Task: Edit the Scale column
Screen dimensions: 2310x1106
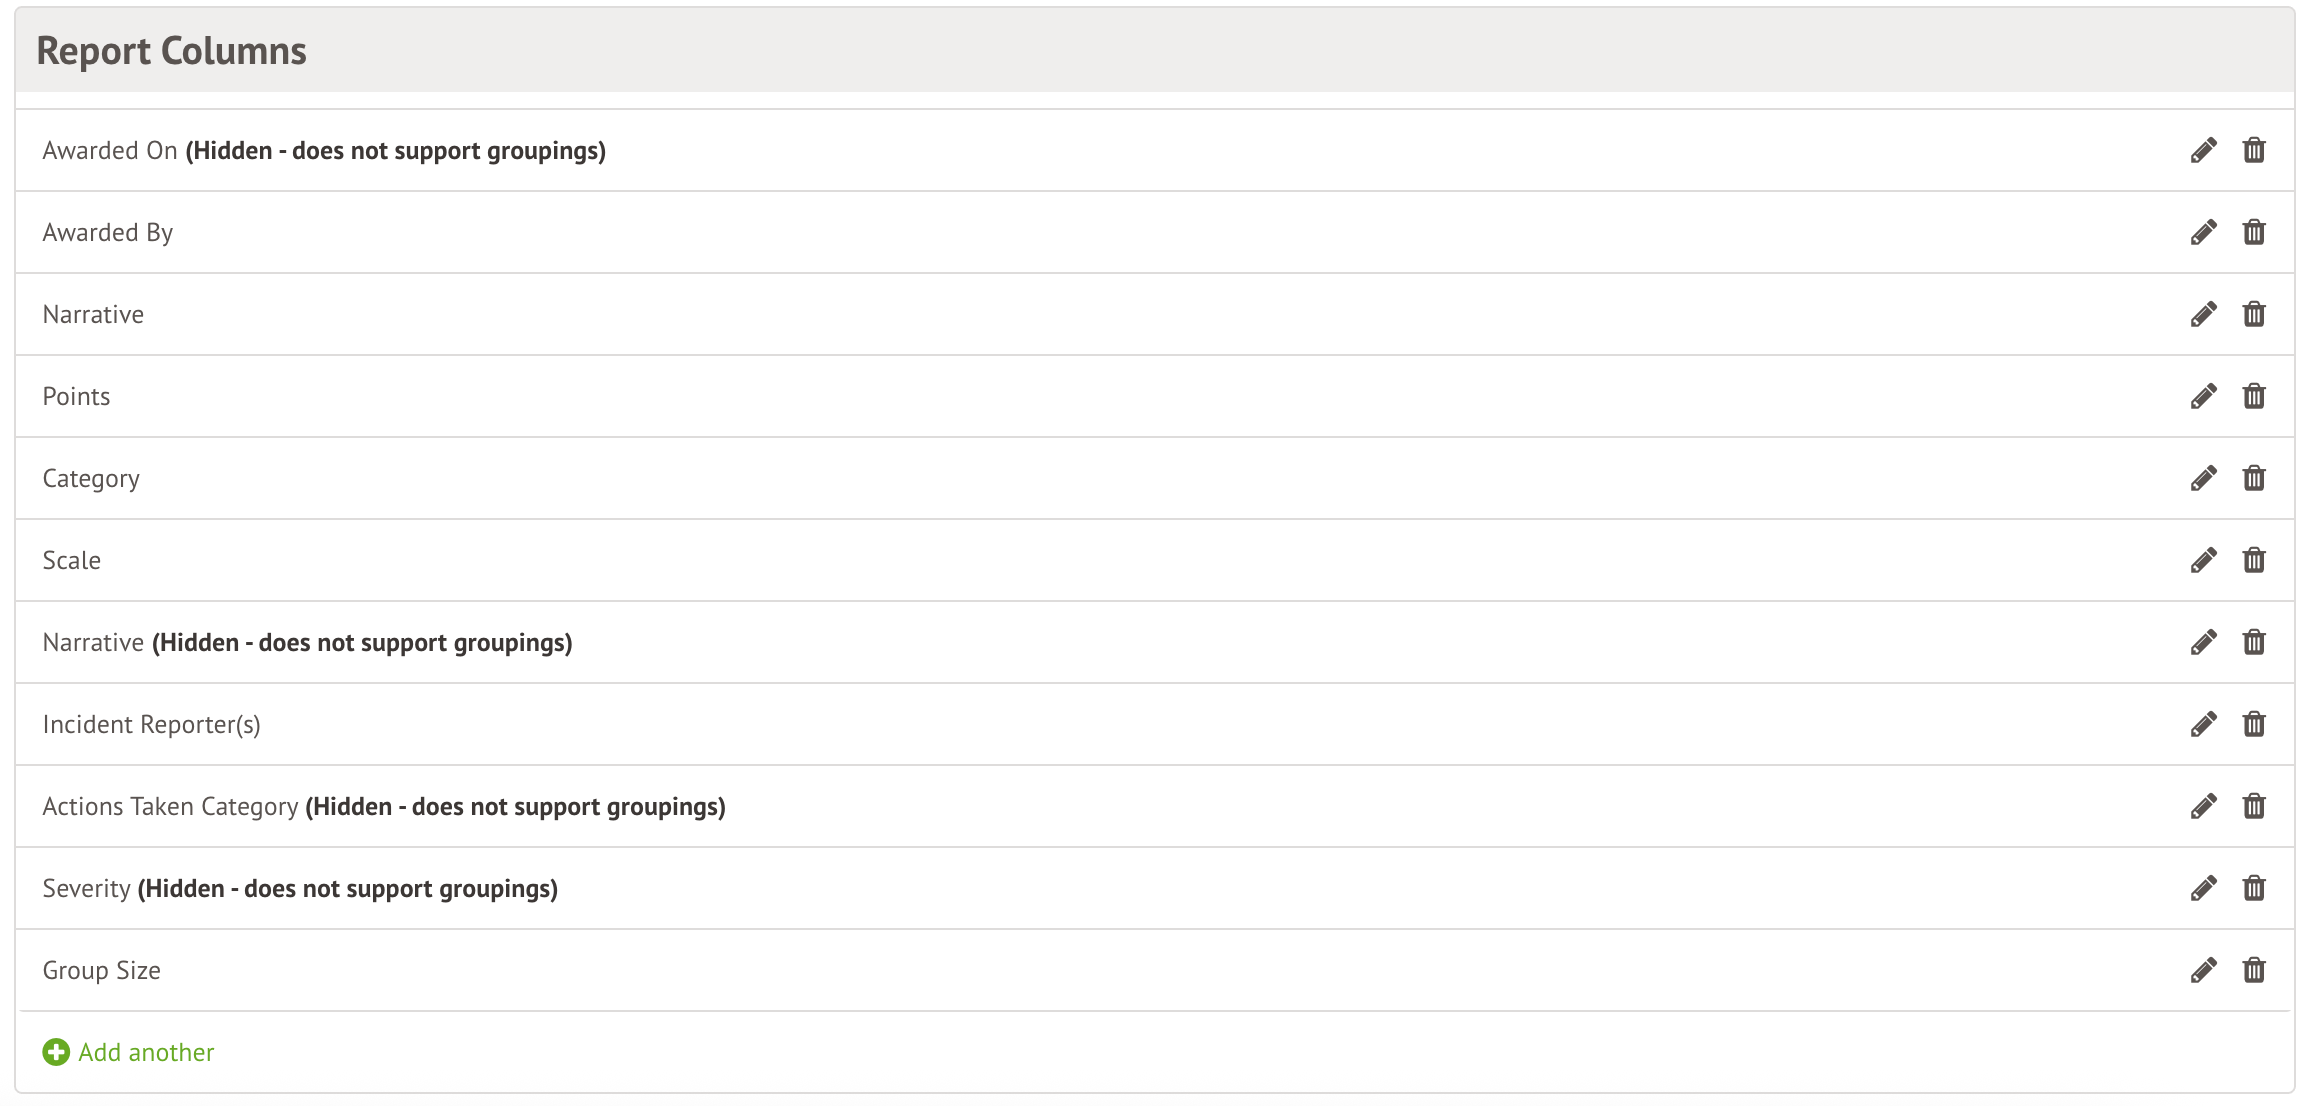Action: point(2203,561)
